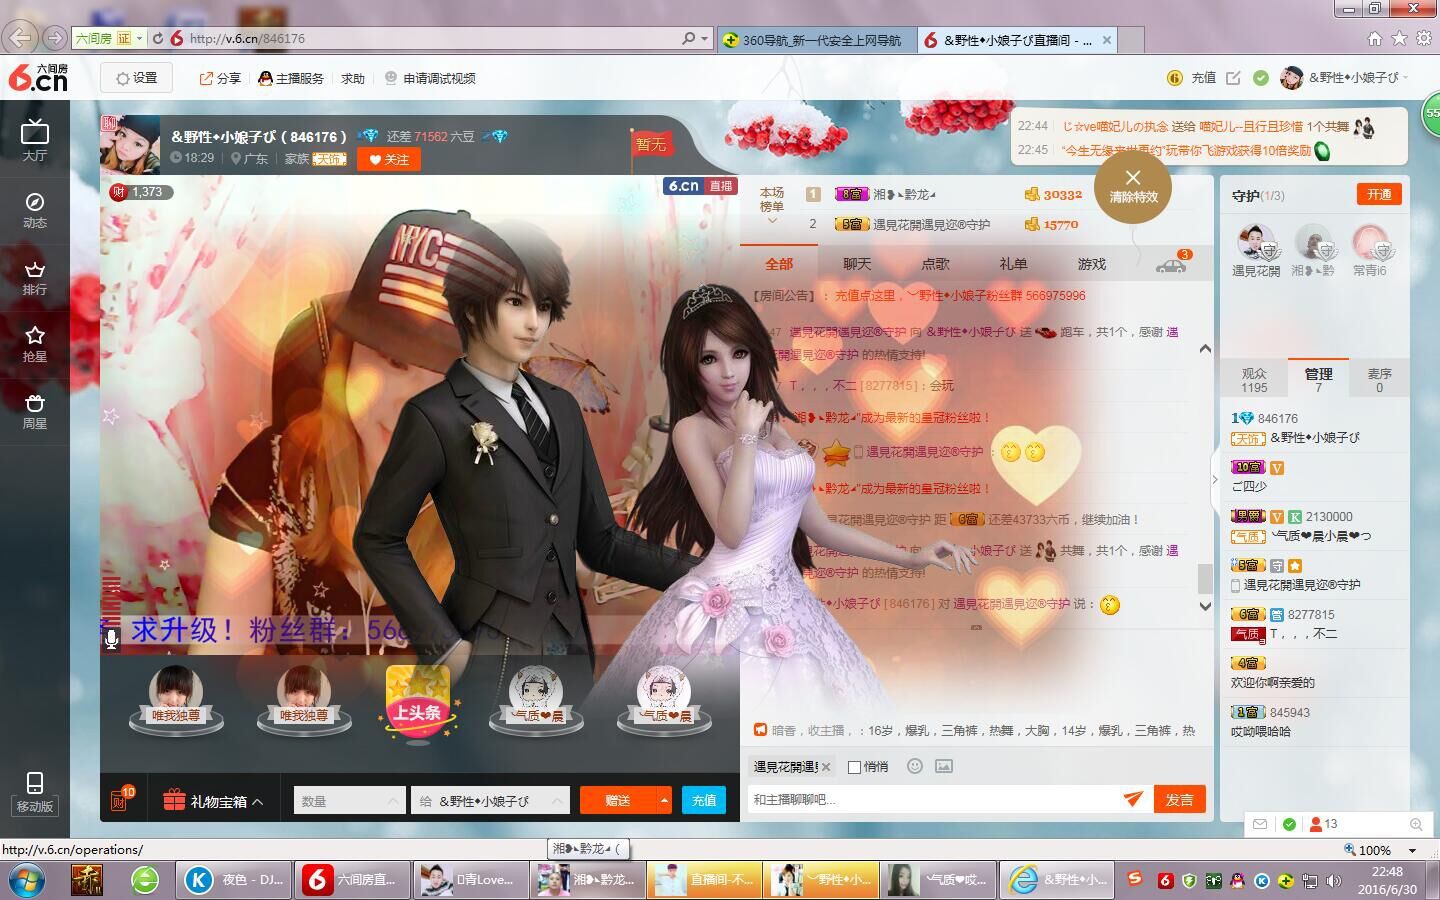Collapse the right sidebar with arrow handle

(1215, 479)
